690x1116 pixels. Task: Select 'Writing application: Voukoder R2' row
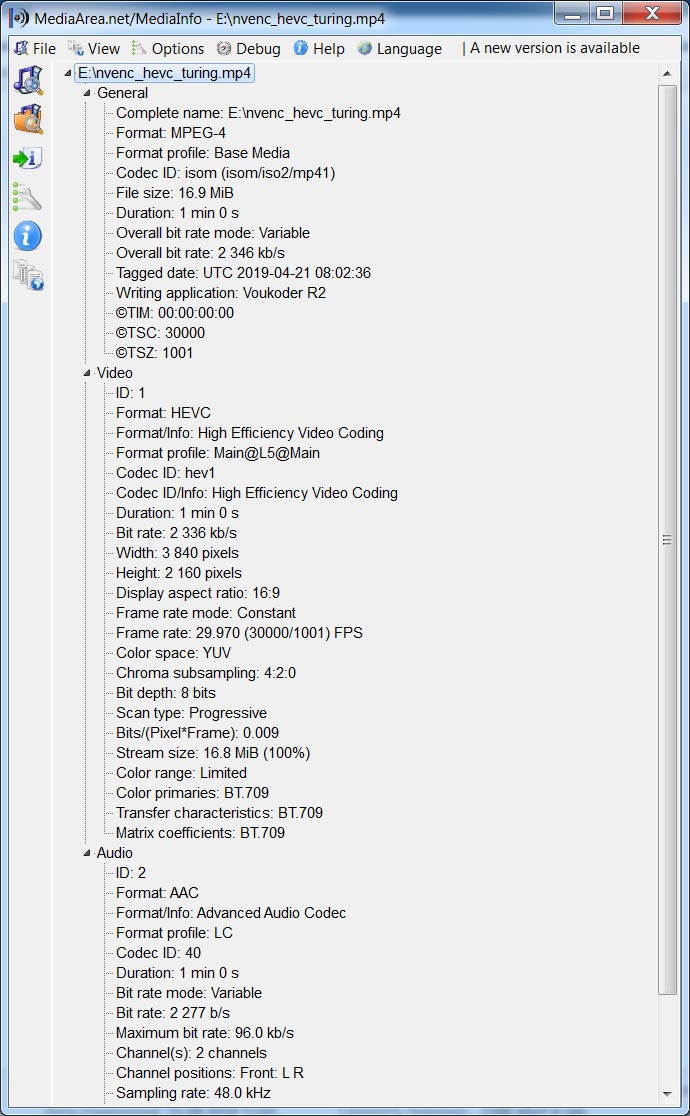coord(221,293)
